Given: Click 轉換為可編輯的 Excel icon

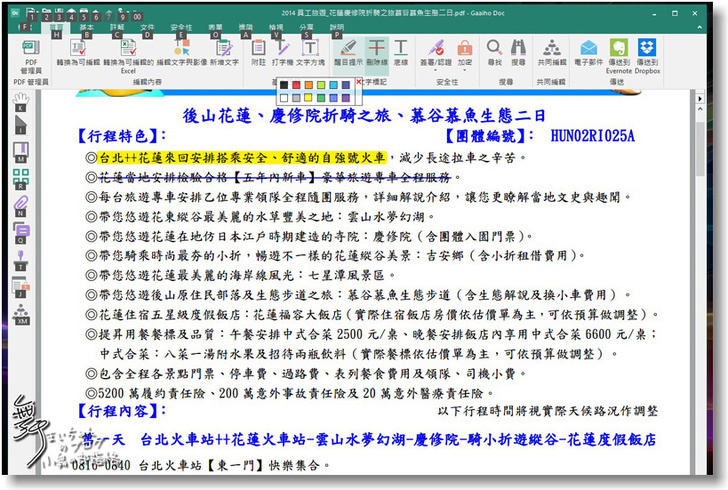Looking at the screenshot, I should click(x=128, y=56).
